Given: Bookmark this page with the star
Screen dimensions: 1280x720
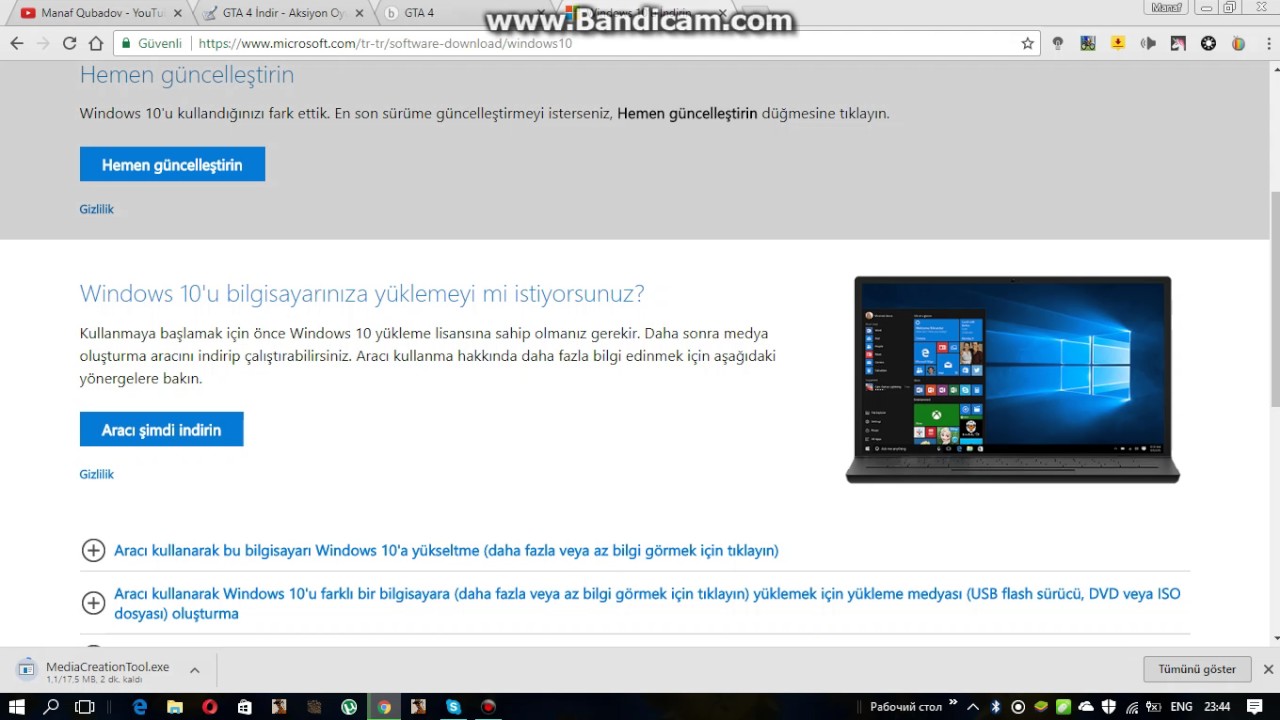Looking at the screenshot, I should [x=1027, y=43].
